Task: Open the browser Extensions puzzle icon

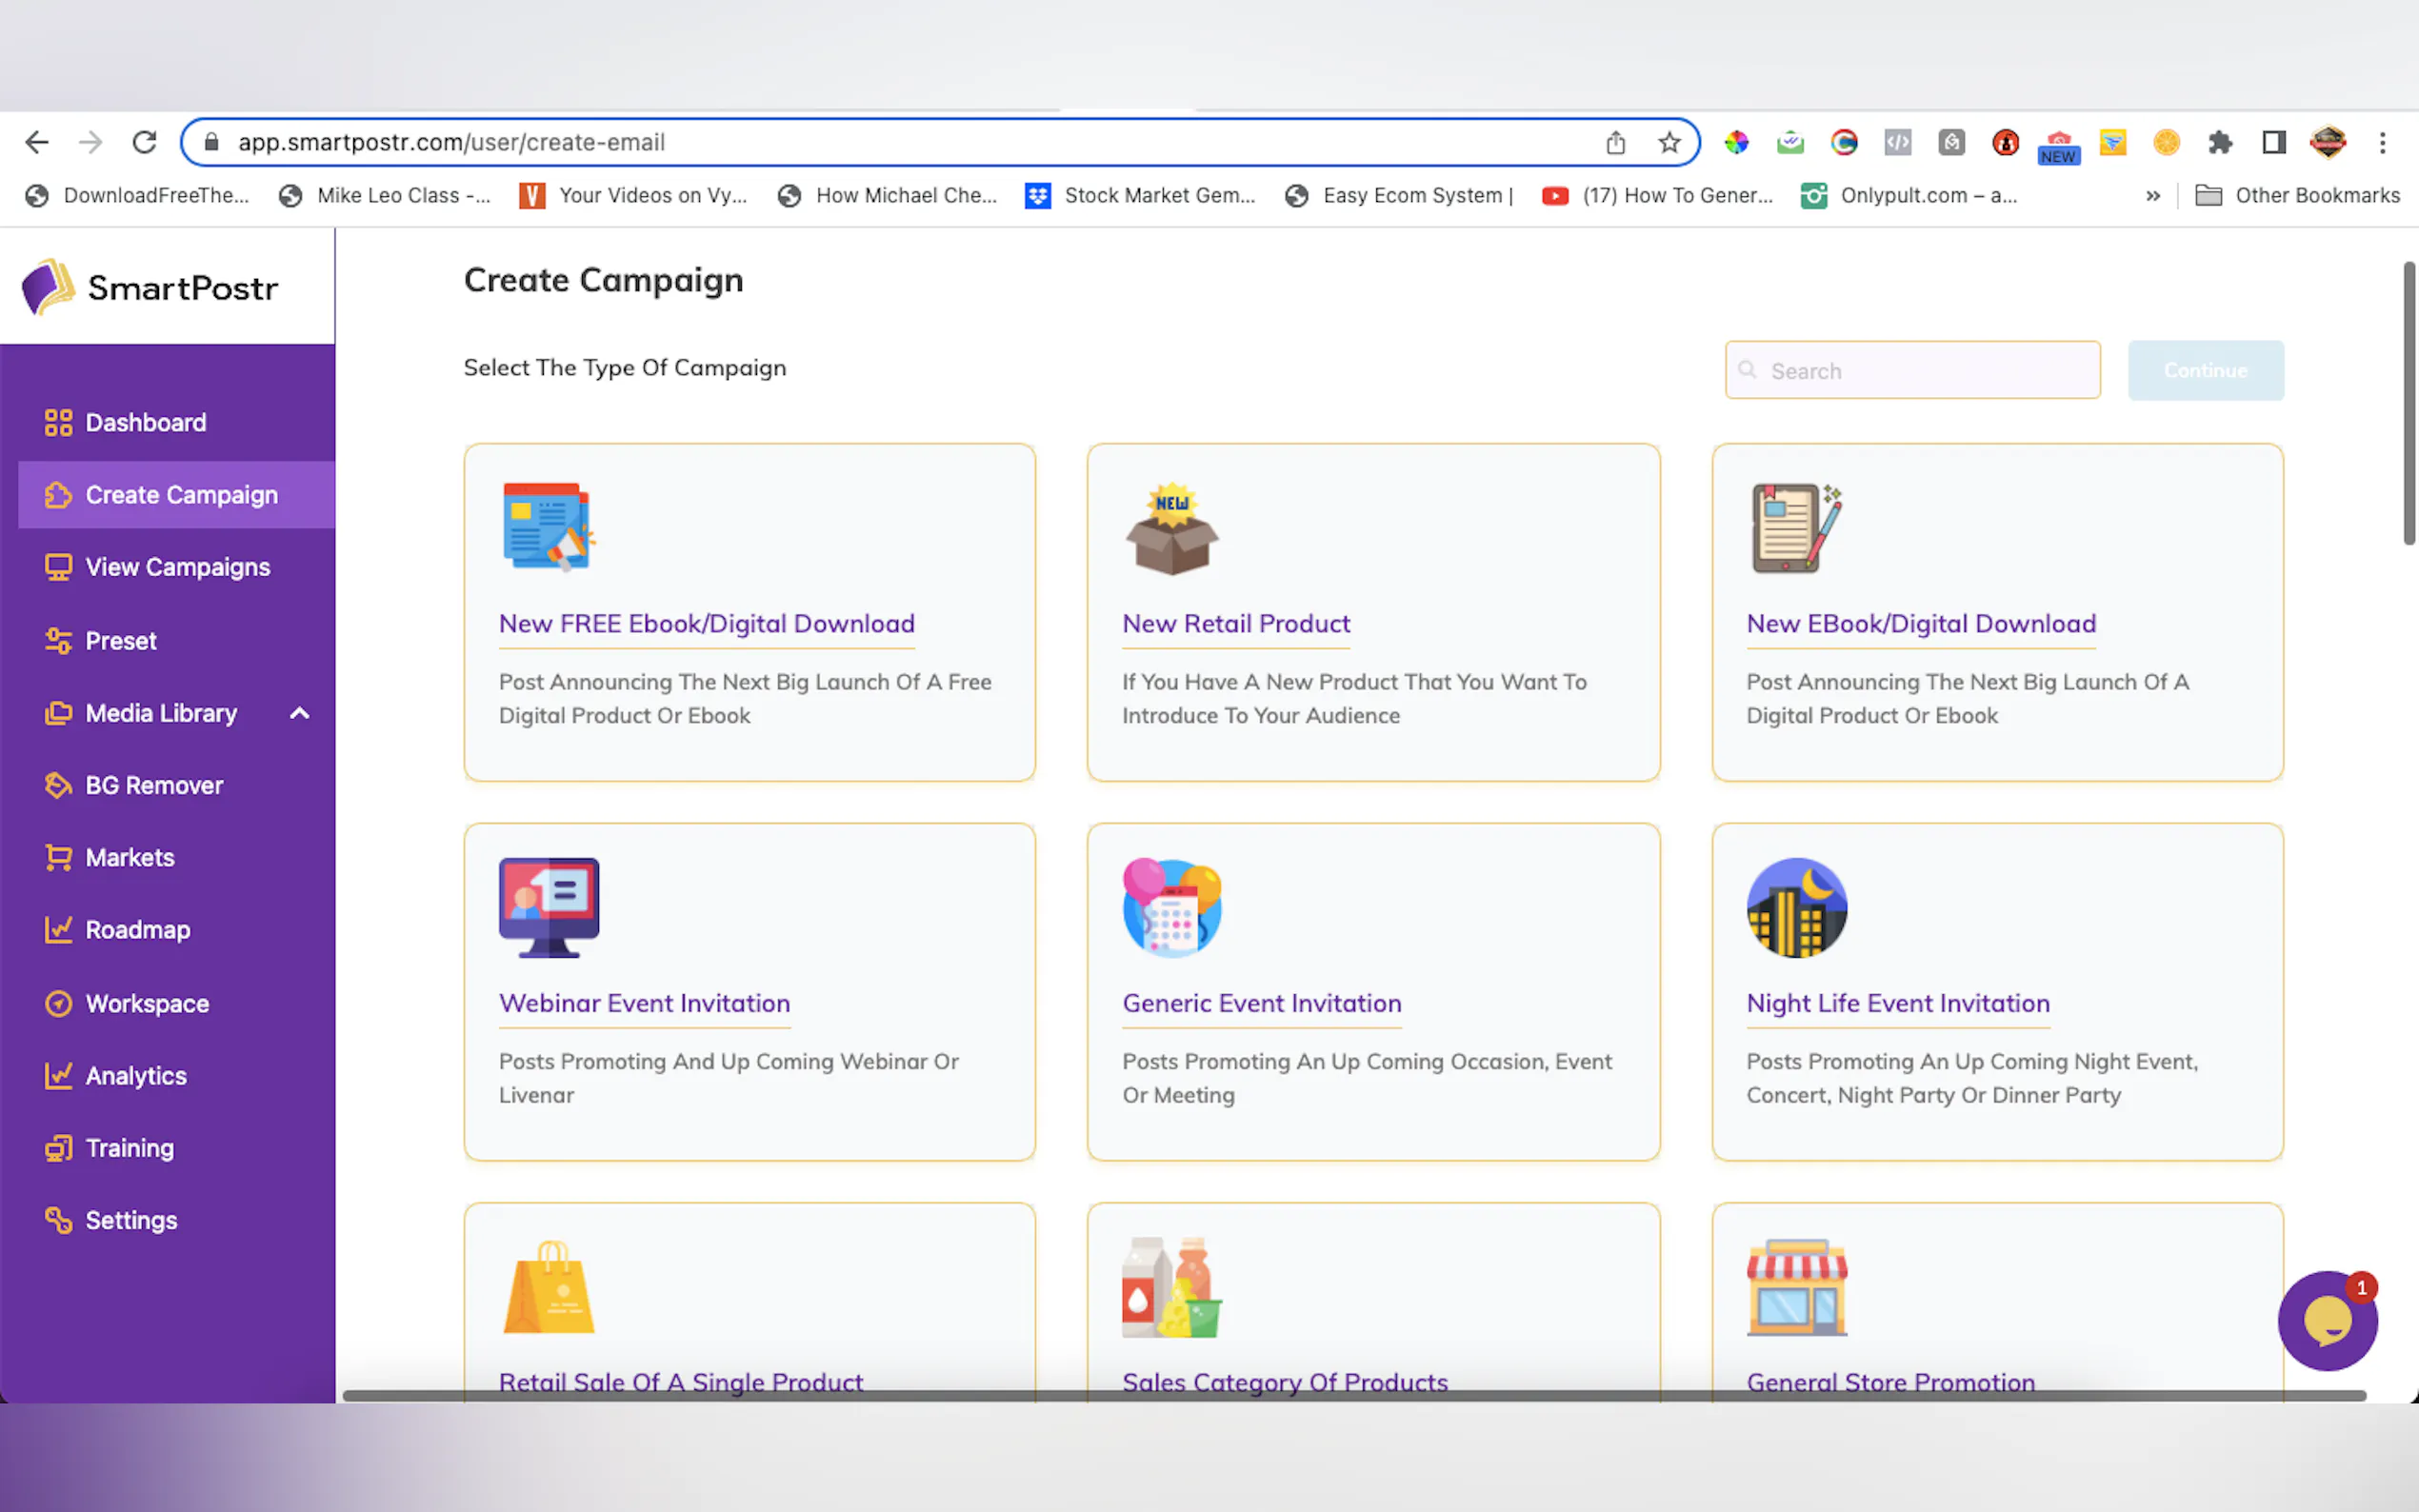Action: click(2220, 142)
